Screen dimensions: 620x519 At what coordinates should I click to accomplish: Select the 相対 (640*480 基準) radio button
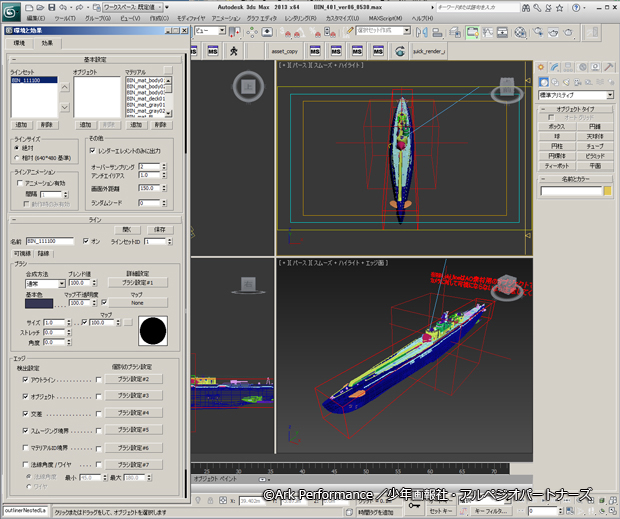(17, 158)
